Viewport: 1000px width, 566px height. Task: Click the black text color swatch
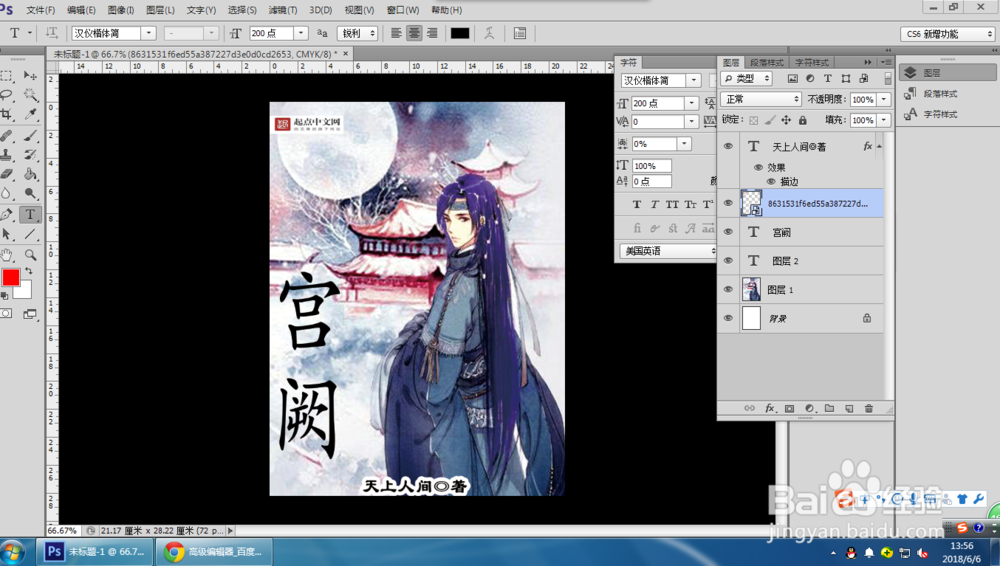tap(460, 33)
